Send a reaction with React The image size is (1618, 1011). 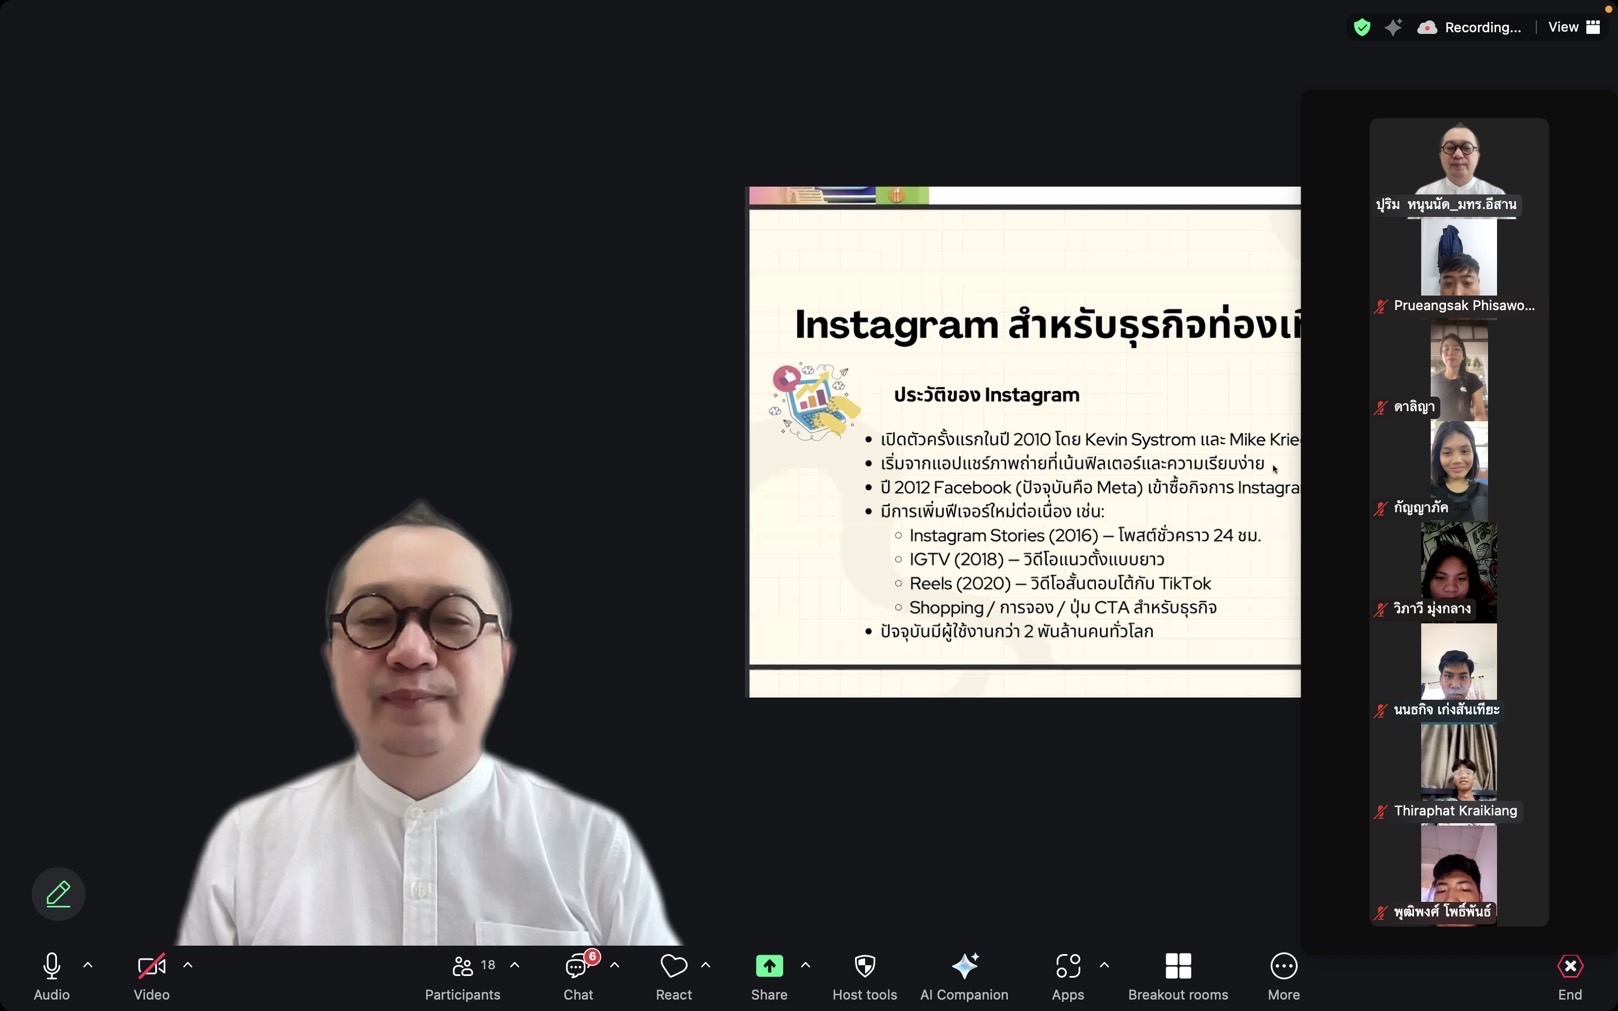(673, 975)
